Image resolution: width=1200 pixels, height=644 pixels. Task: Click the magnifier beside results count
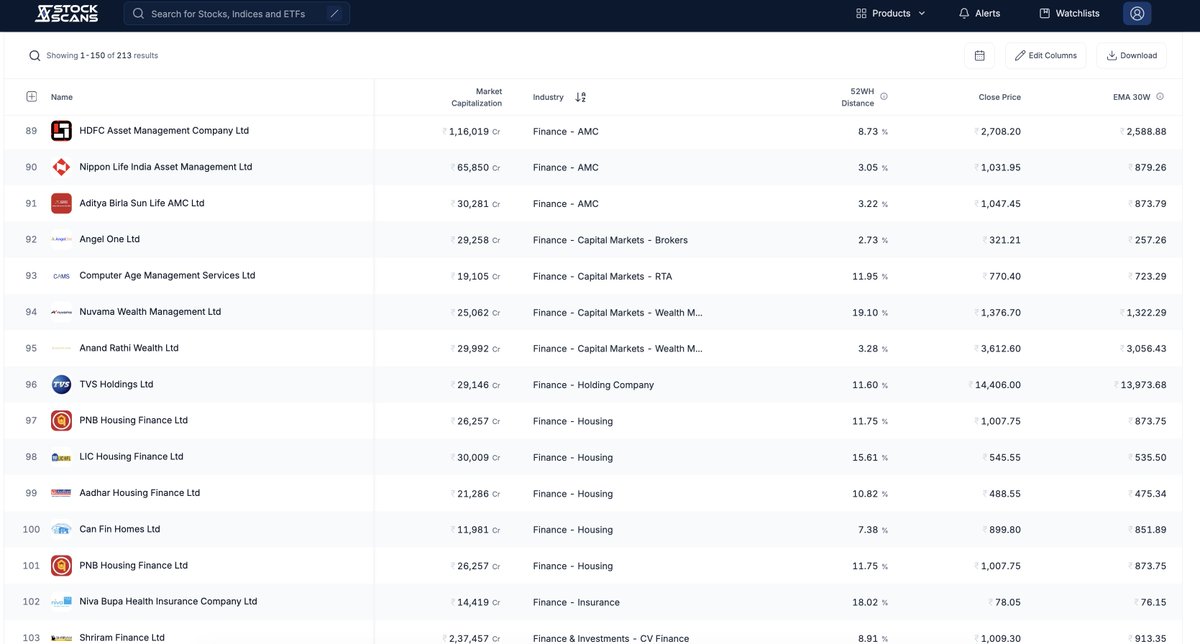click(x=35, y=56)
